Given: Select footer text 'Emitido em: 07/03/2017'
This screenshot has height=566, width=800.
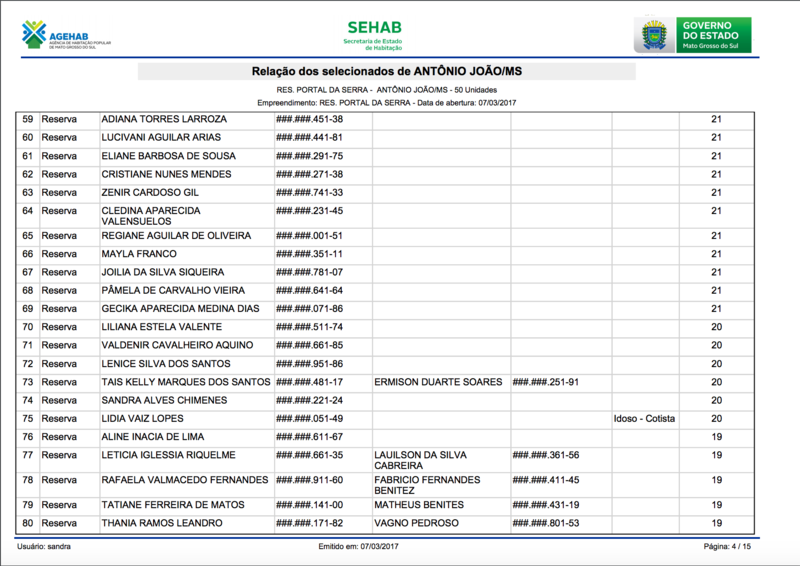Looking at the screenshot, I should pos(359,547).
